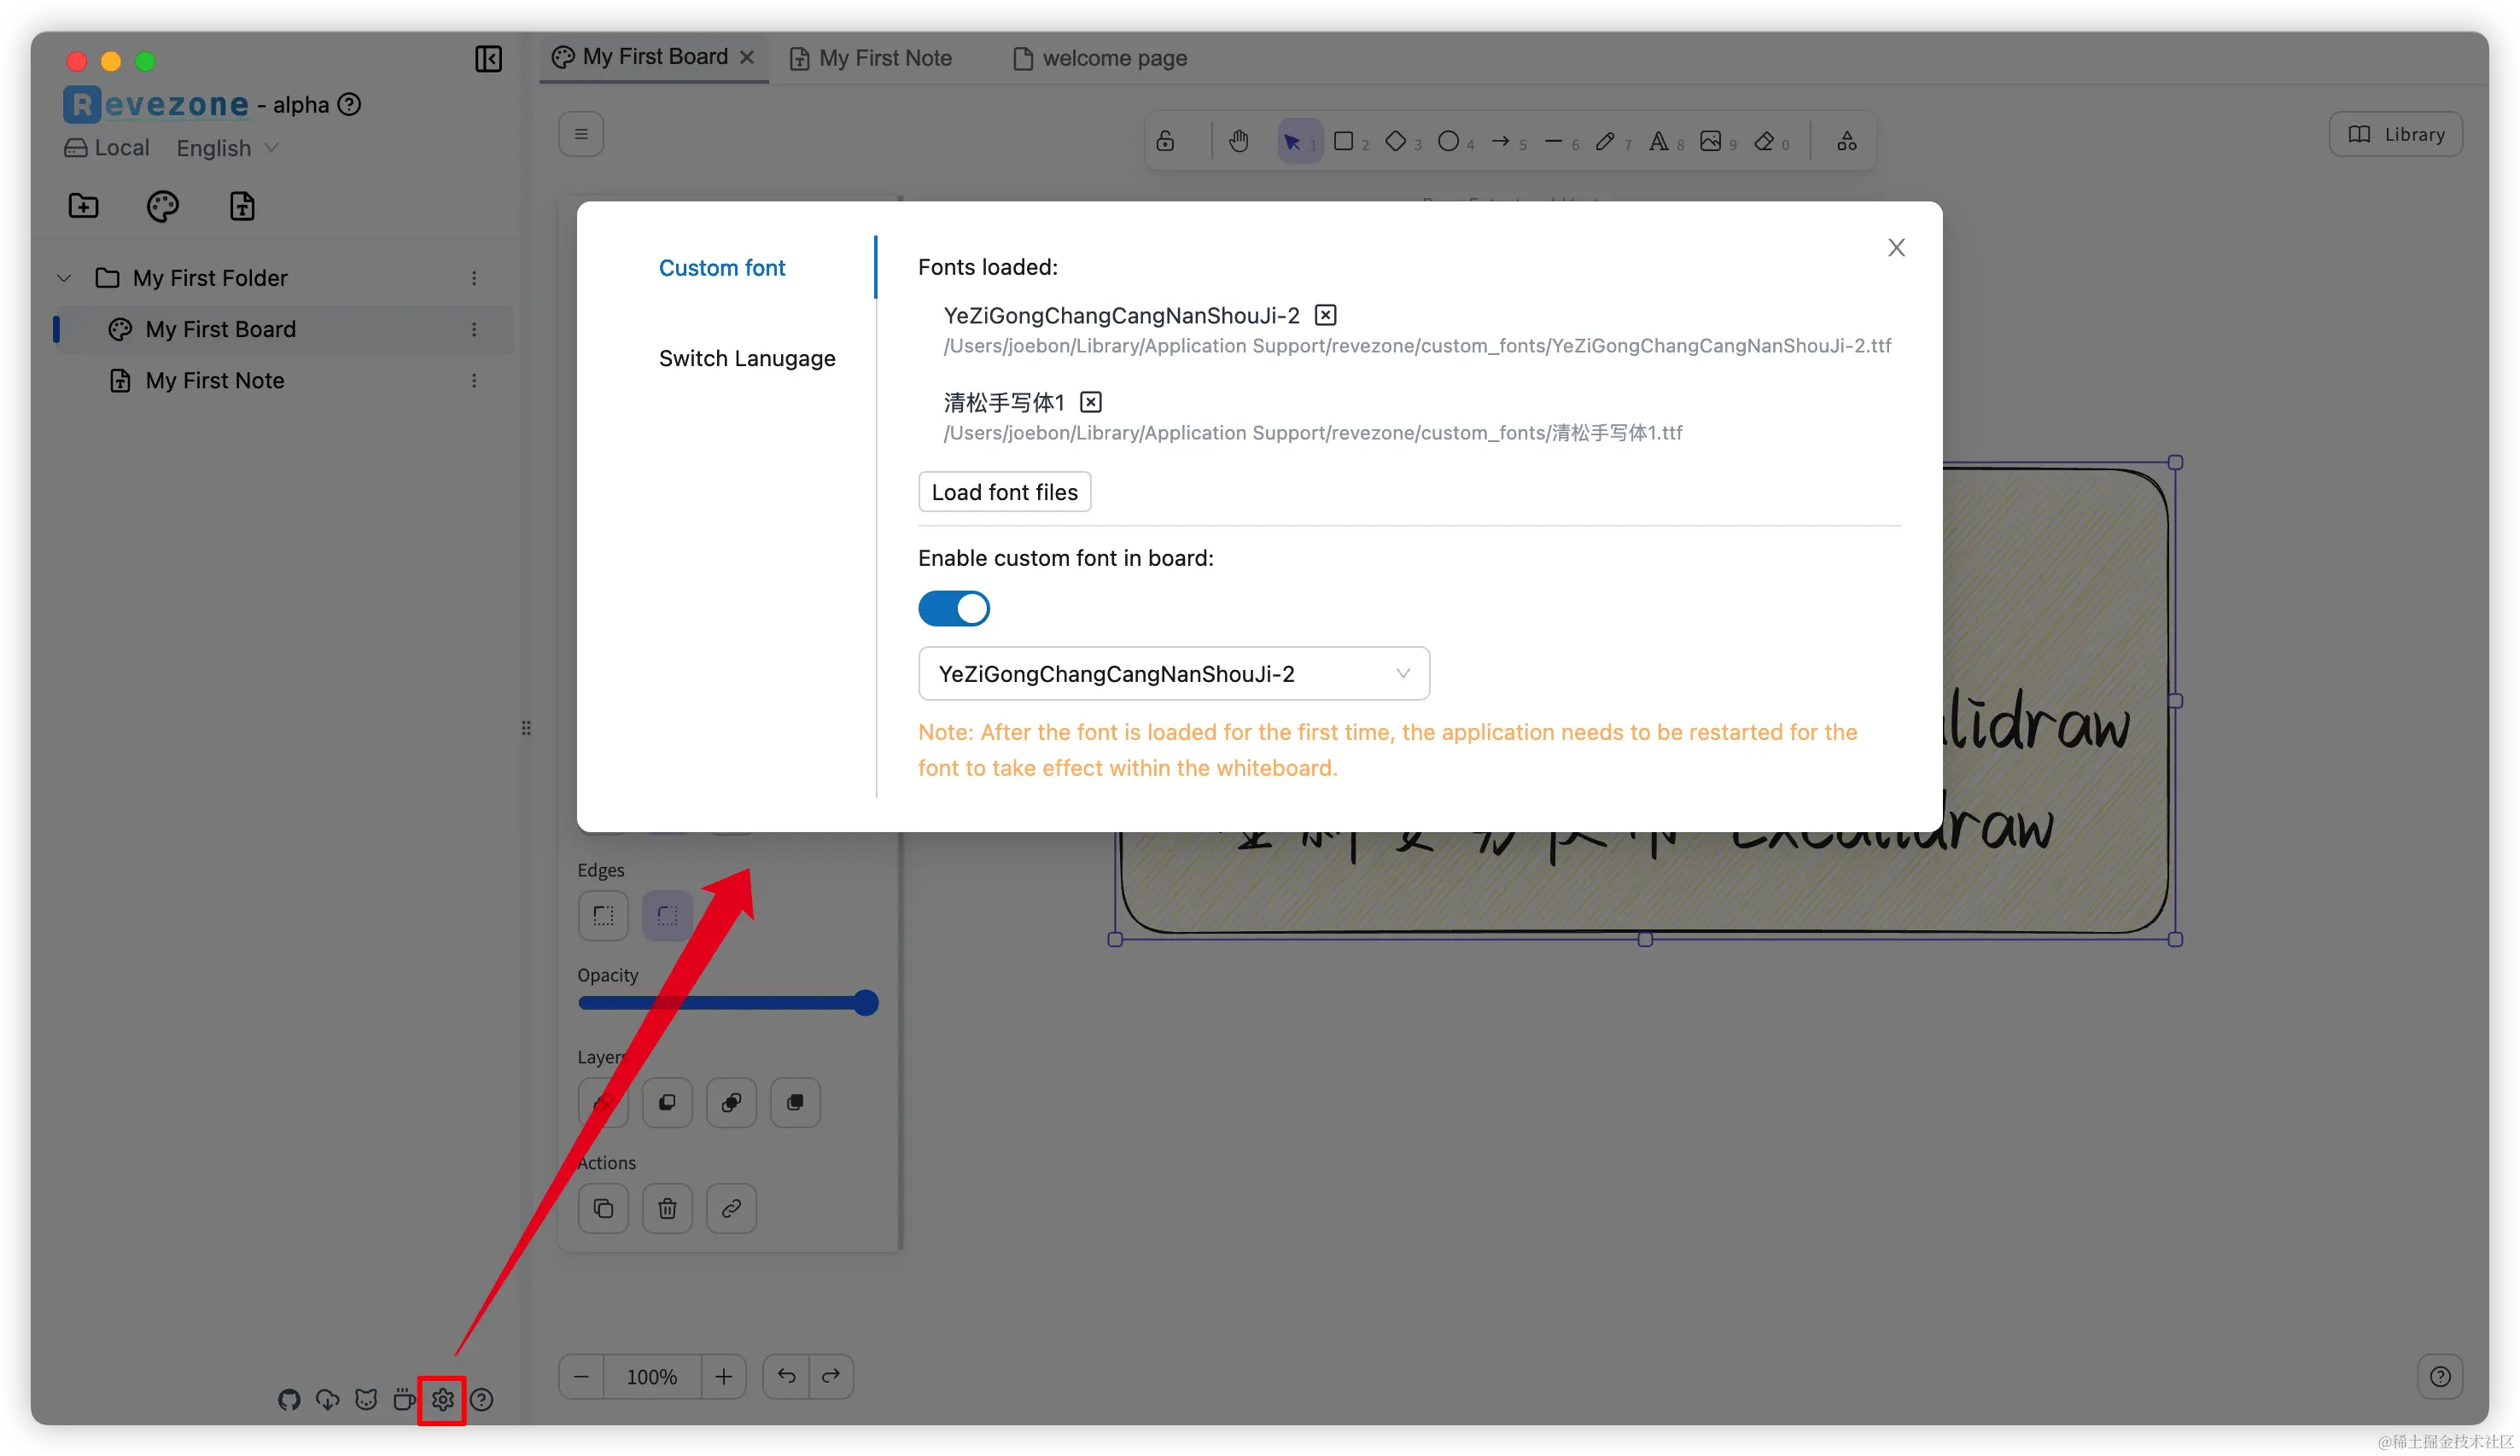This screenshot has width=2520, height=1456.
Task: Toggle the Enable custom font switch
Action: pos(954,608)
